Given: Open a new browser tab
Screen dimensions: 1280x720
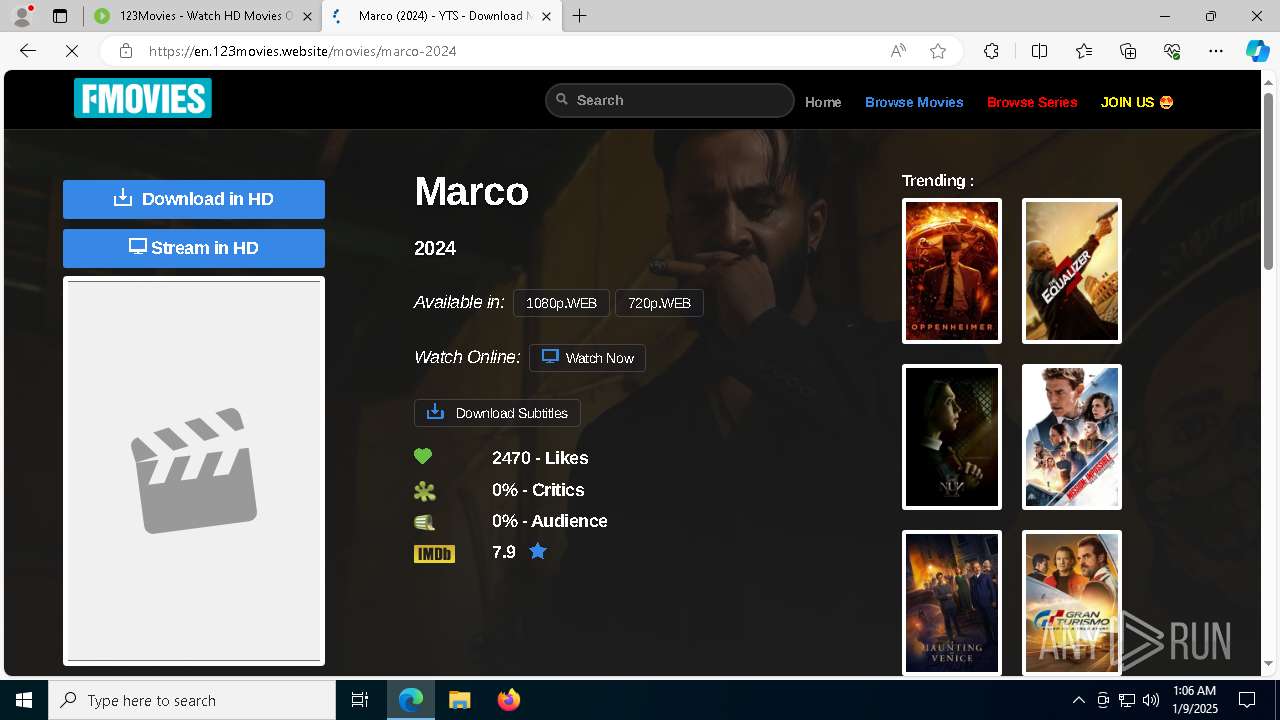Looking at the screenshot, I should (580, 16).
